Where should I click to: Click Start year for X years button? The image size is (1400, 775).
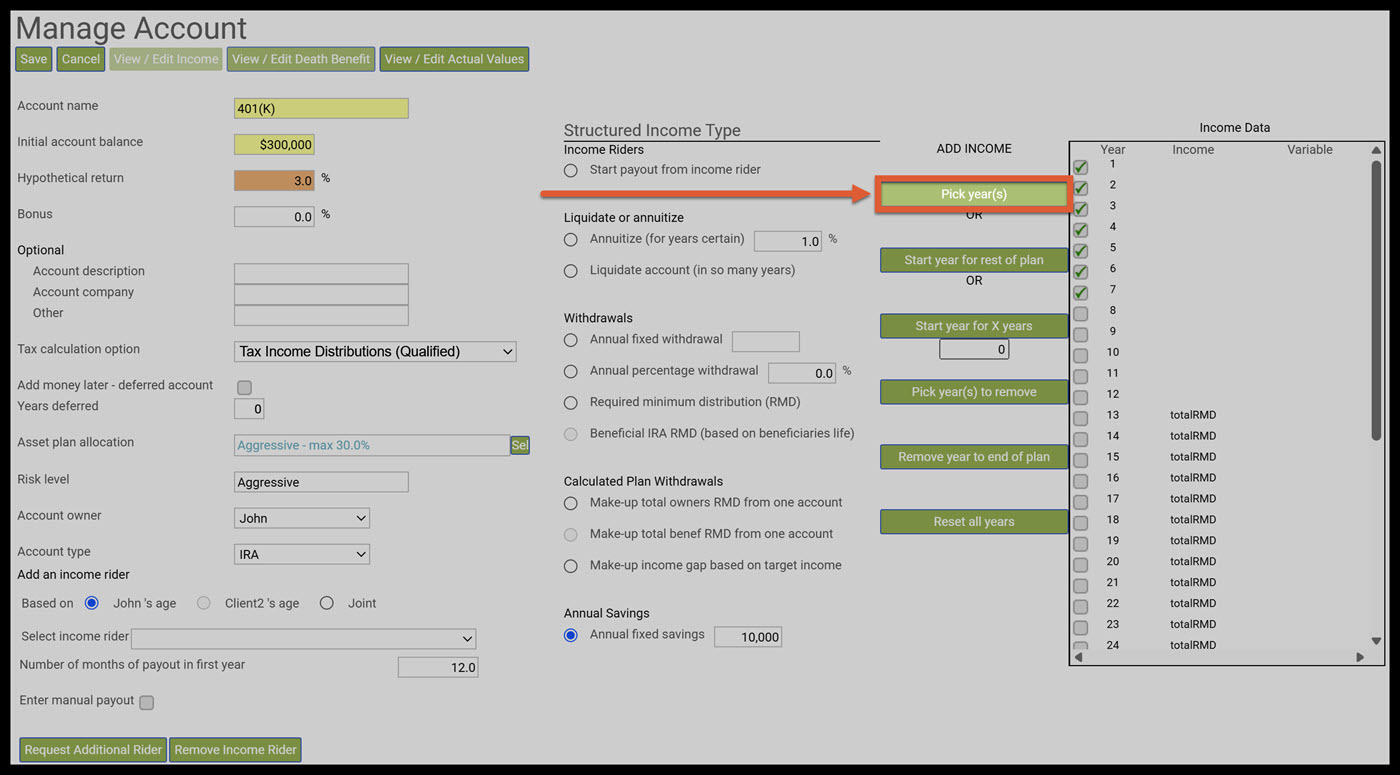(x=974, y=326)
